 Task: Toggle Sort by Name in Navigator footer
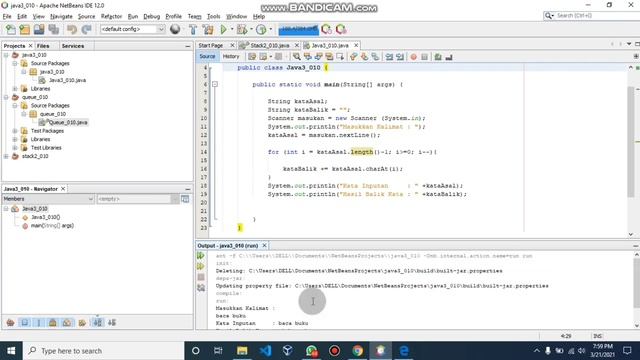[98, 322]
